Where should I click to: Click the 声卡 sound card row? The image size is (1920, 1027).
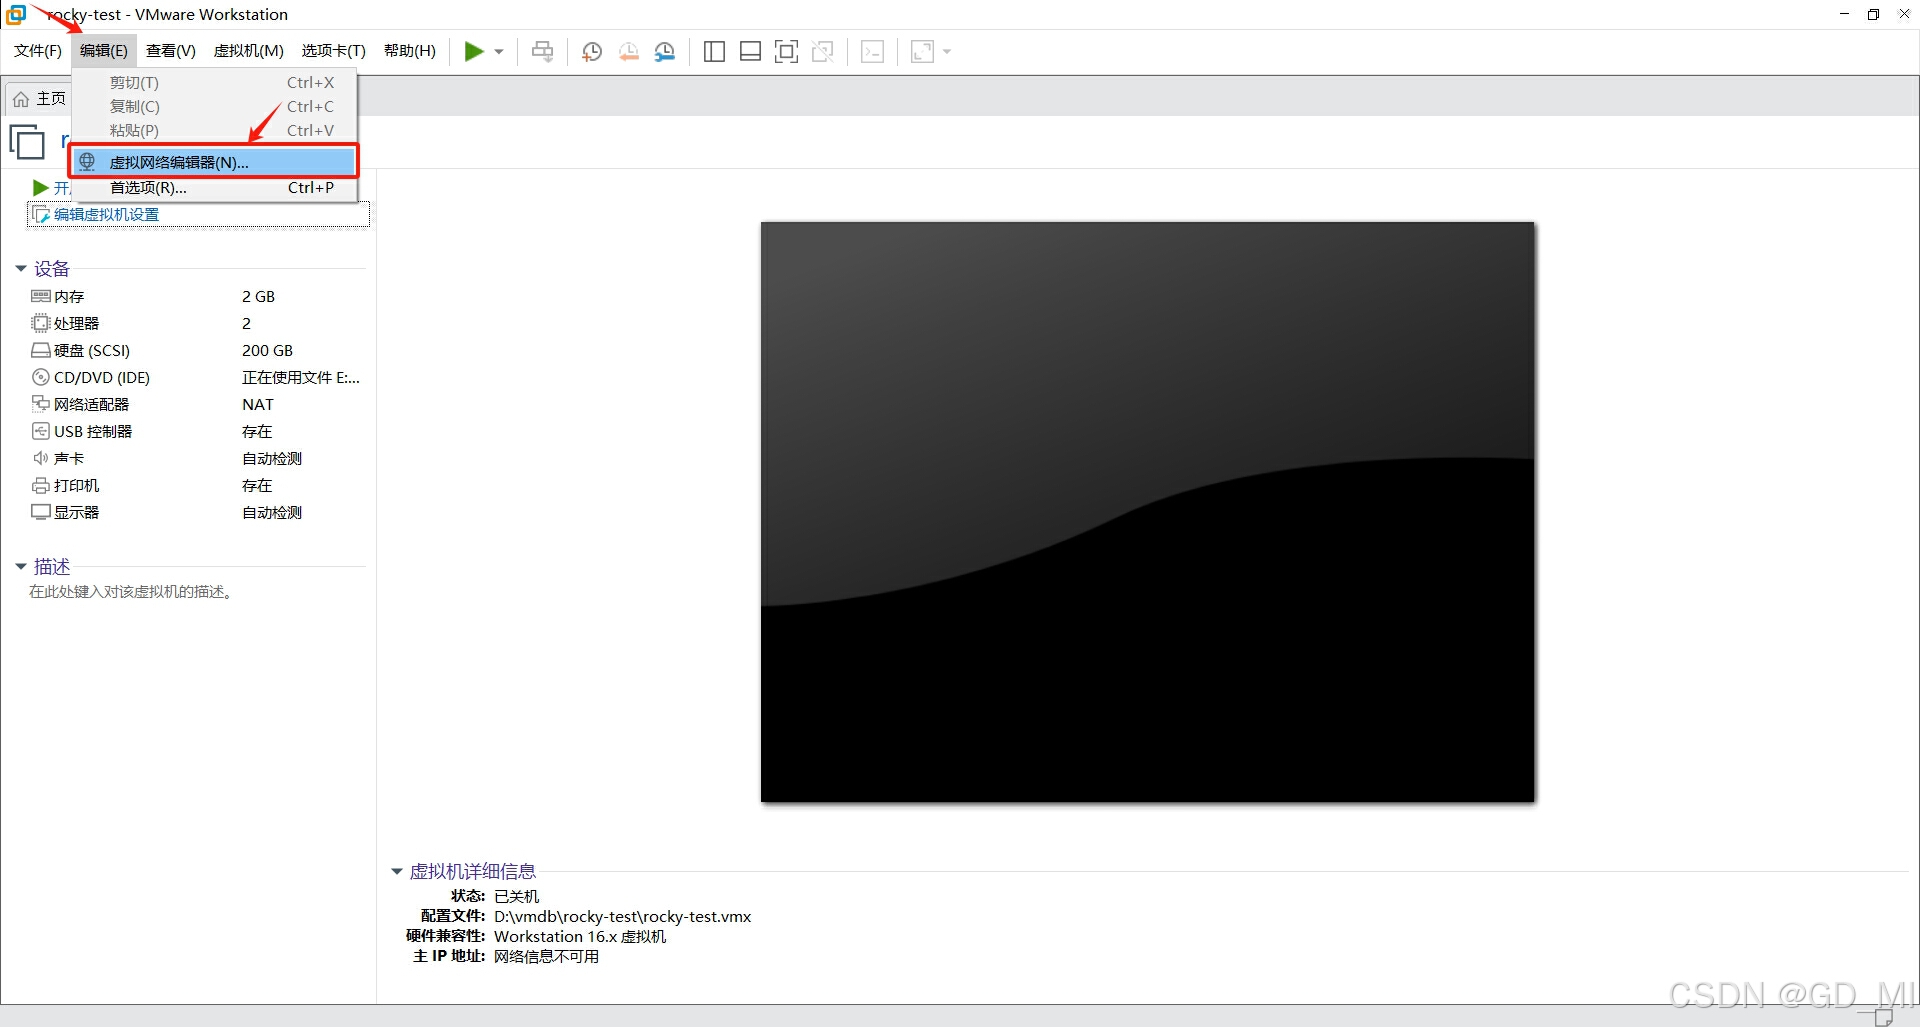click(196, 459)
